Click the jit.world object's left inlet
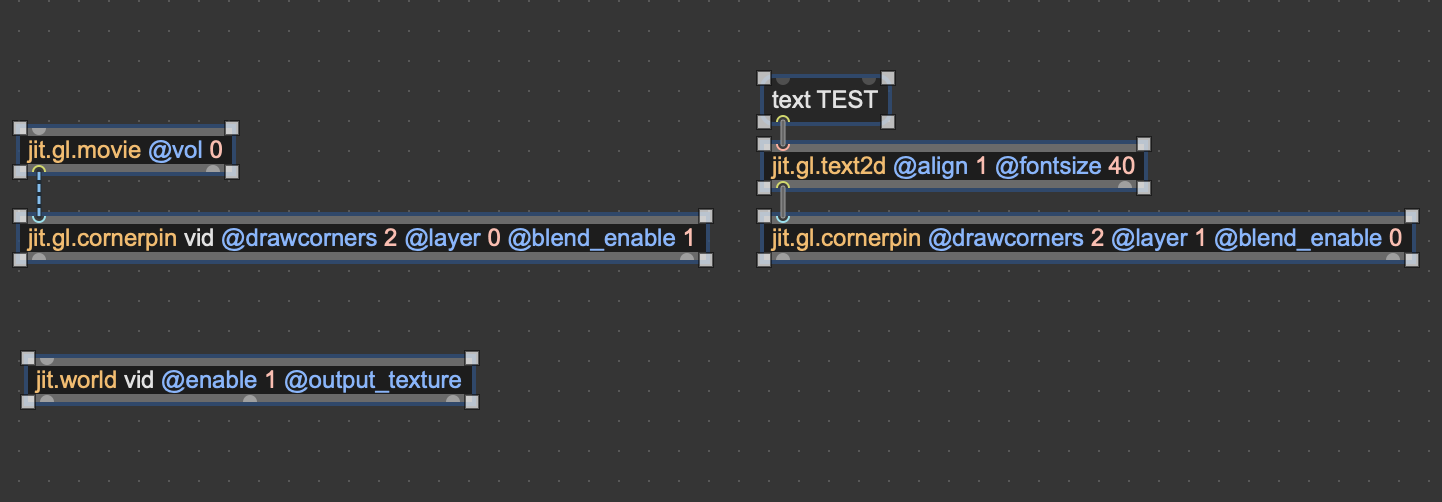Screen dimensions: 1442x502 [45, 359]
